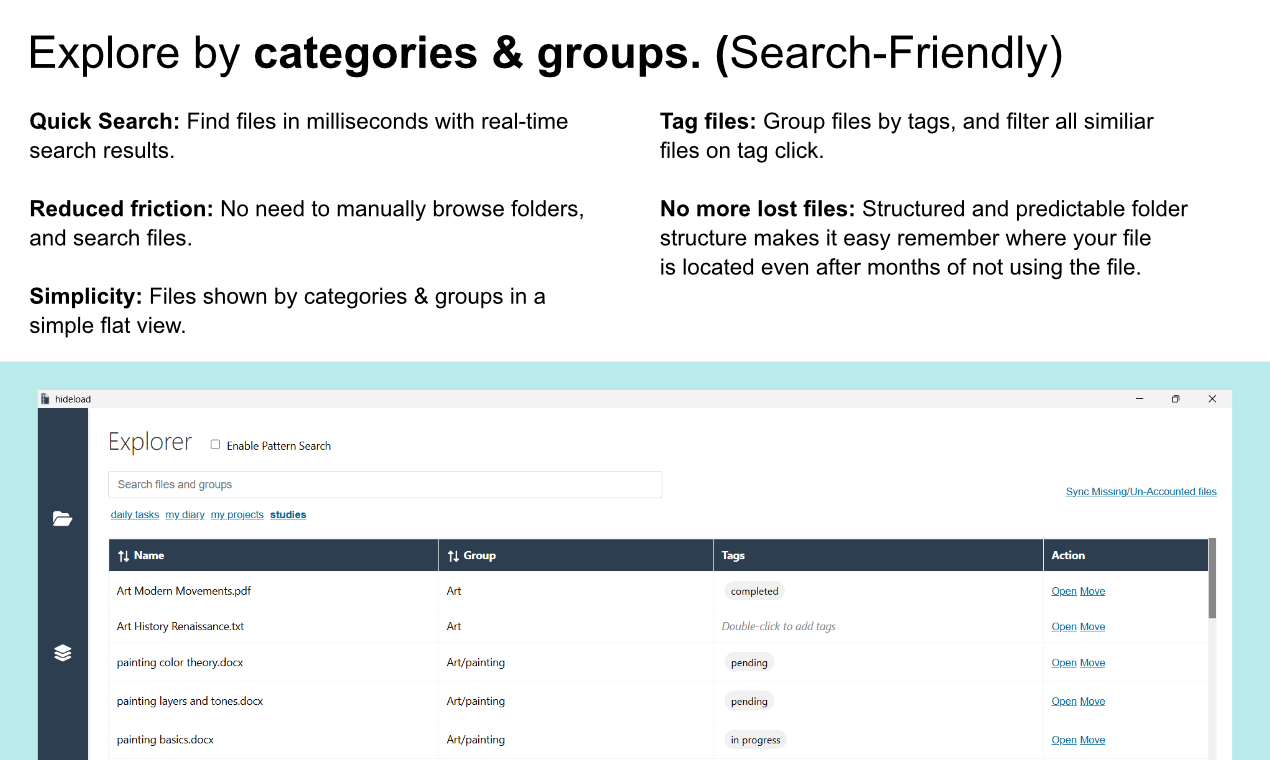Viewport: 1270px width, 760px height.
Task: Sort by Group column arrows icon
Action: 453,556
